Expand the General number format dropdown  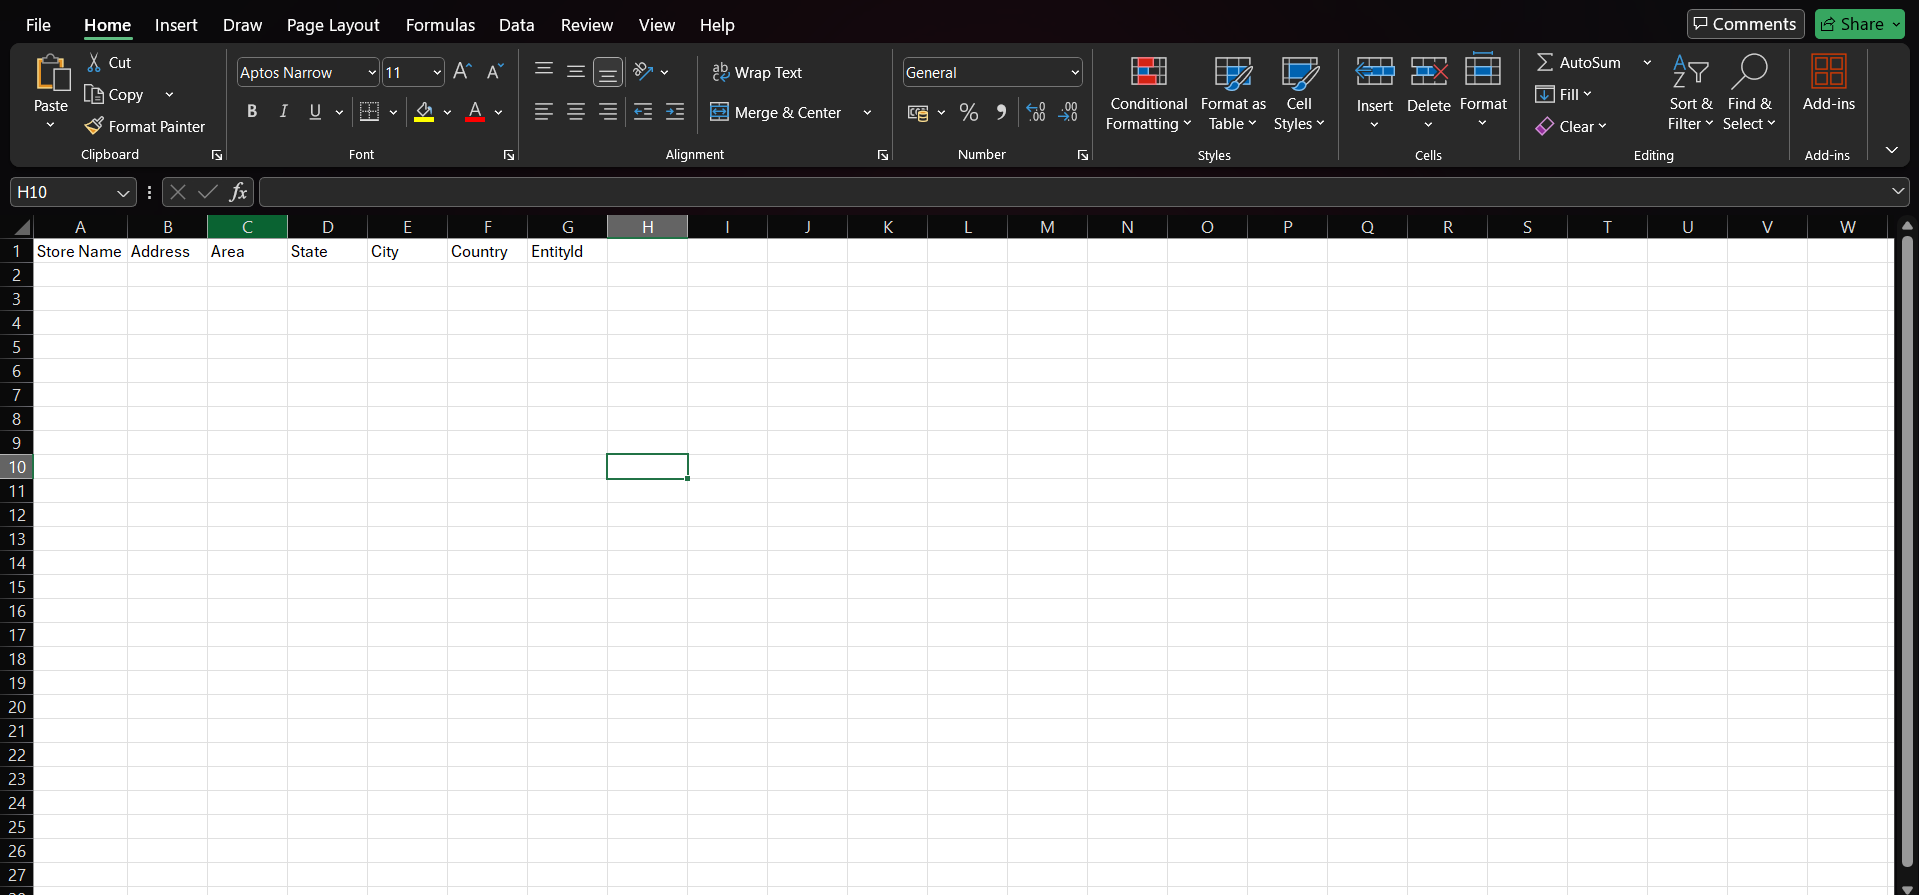pyautogui.click(x=1075, y=72)
